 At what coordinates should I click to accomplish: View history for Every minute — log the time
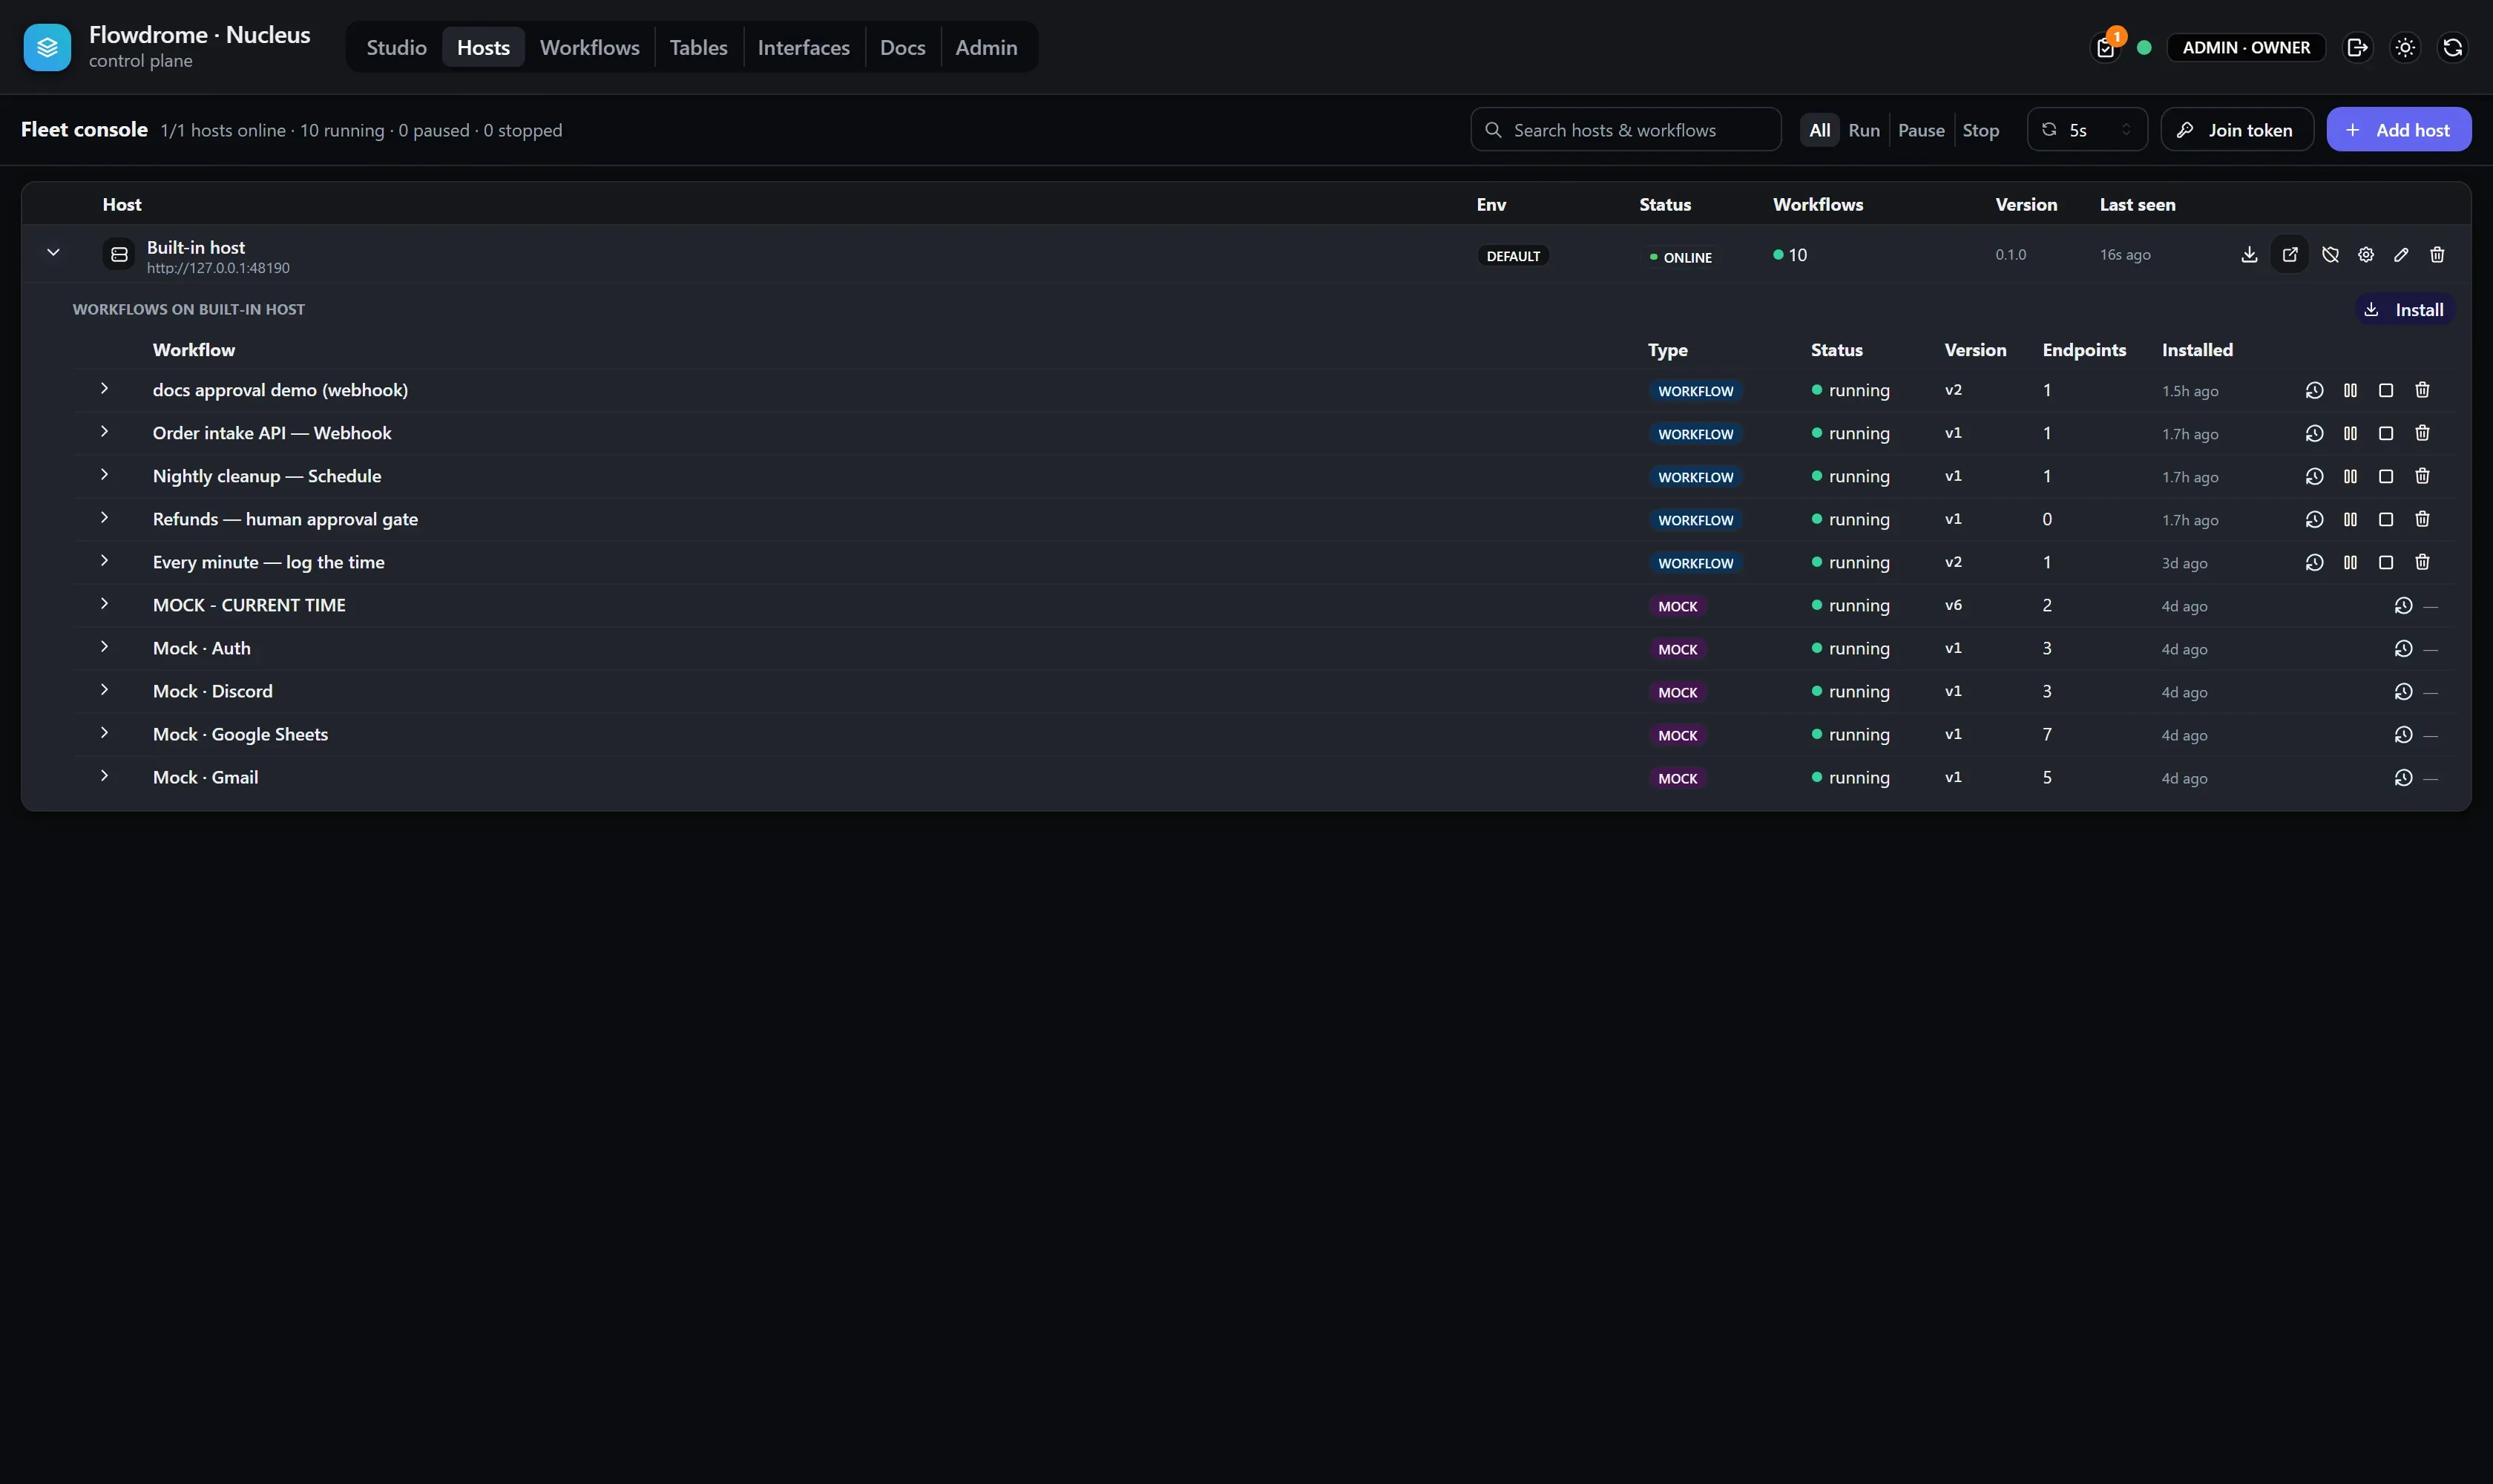coord(2314,563)
